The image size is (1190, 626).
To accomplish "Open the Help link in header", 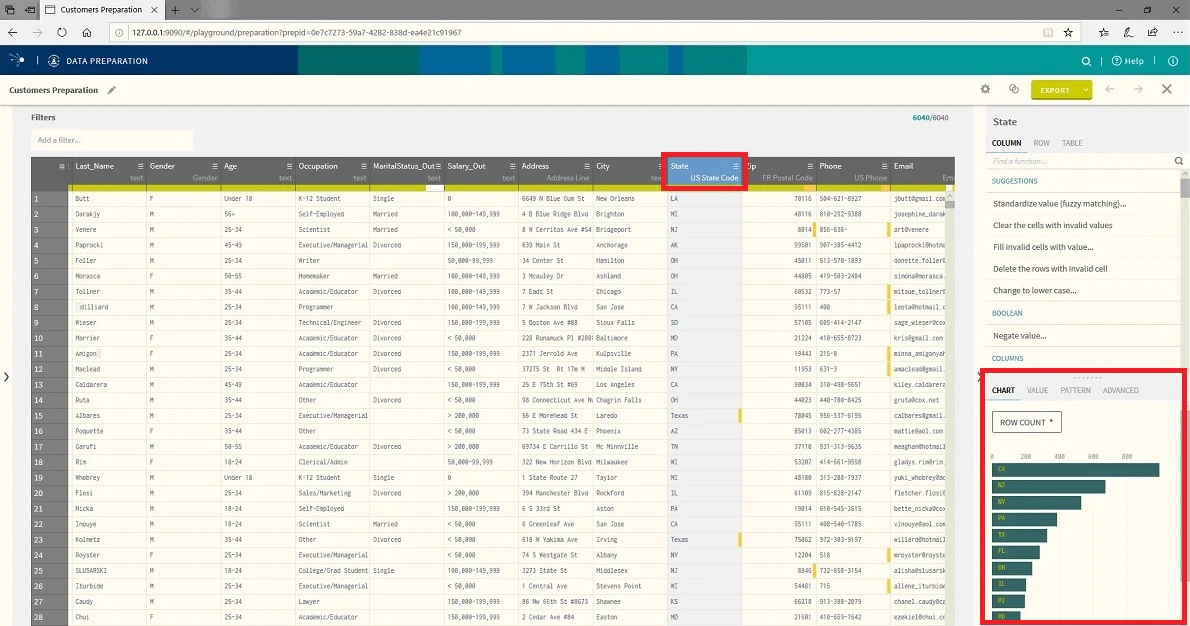I will point(1128,61).
